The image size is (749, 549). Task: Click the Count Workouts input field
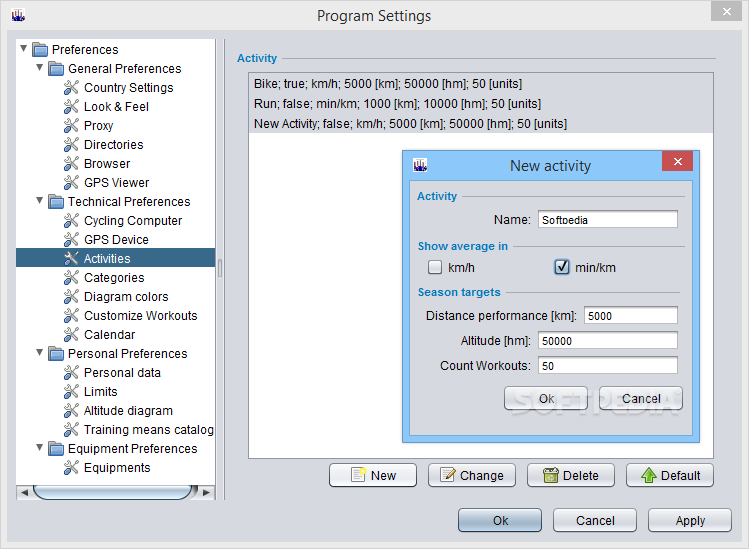coord(608,366)
